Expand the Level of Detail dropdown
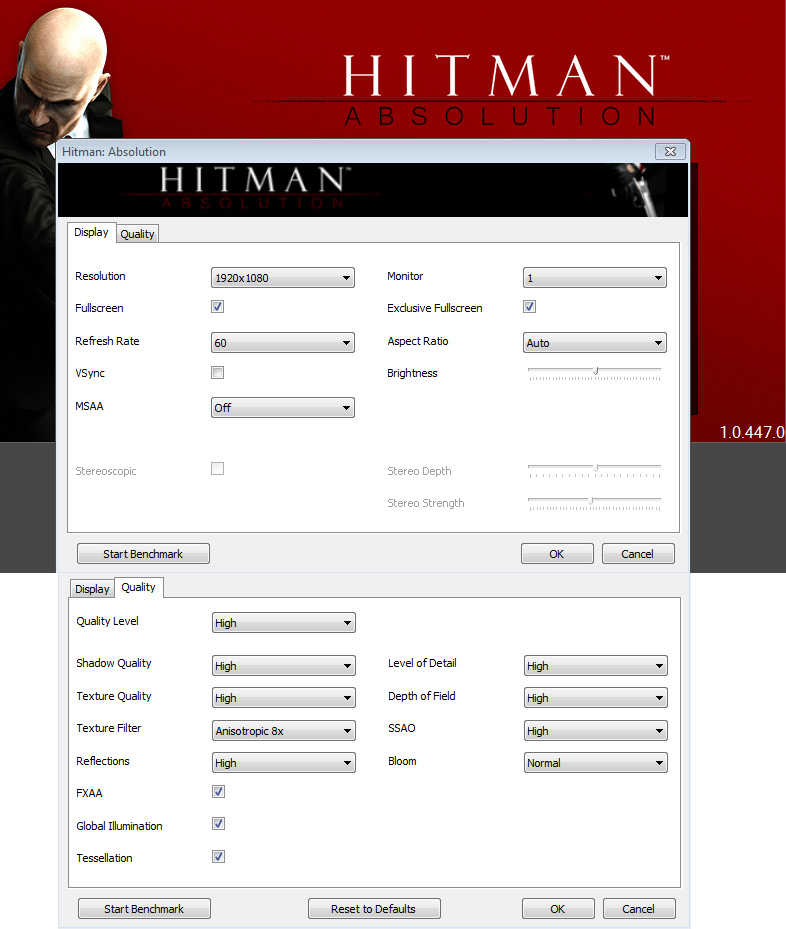The image size is (786, 929). [x=596, y=666]
